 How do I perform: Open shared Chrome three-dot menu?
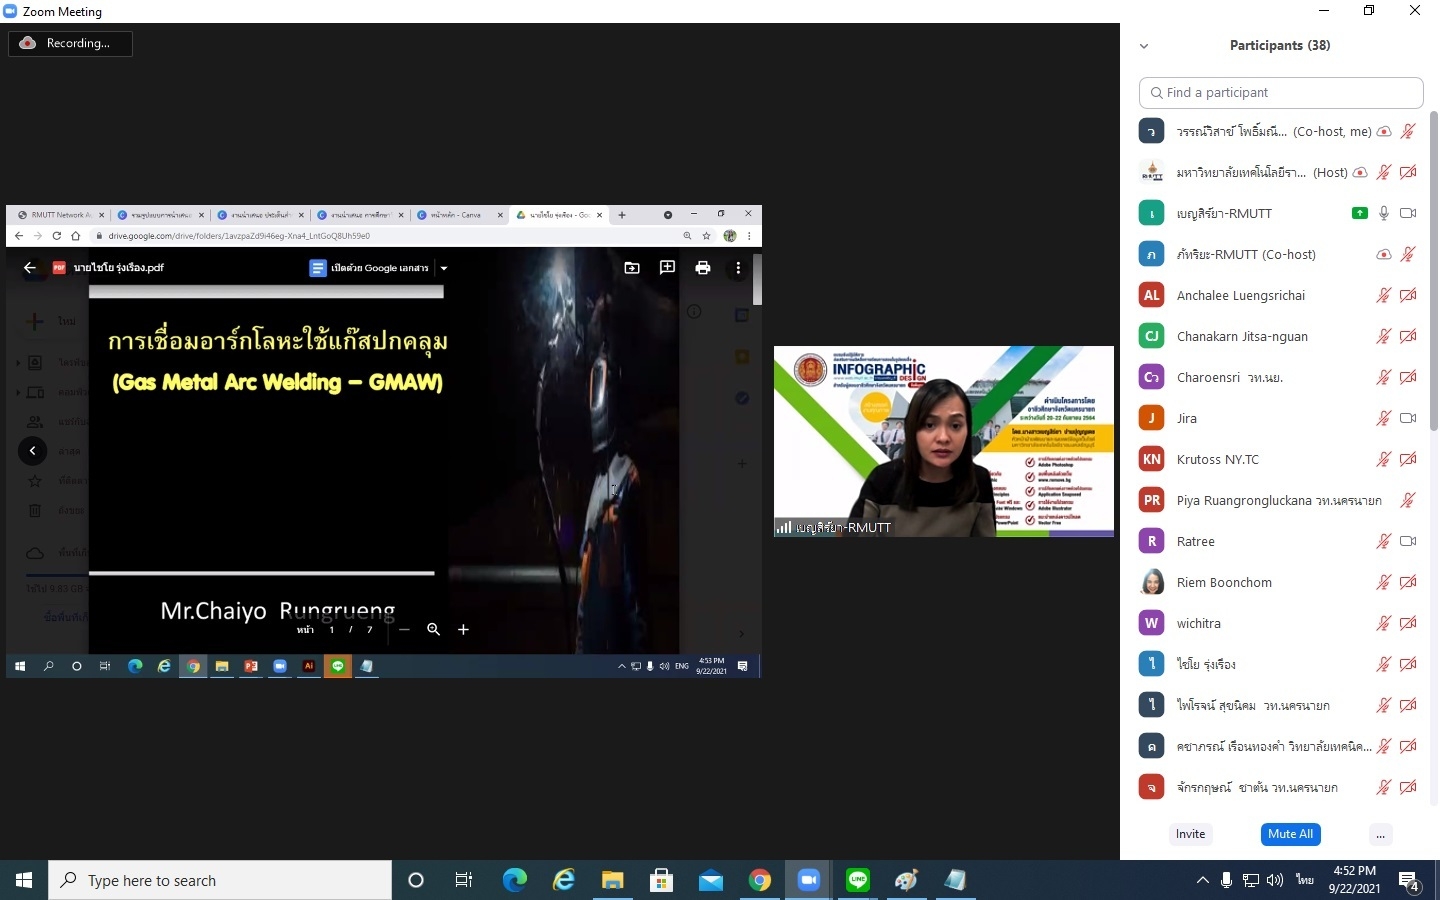(749, 236)
